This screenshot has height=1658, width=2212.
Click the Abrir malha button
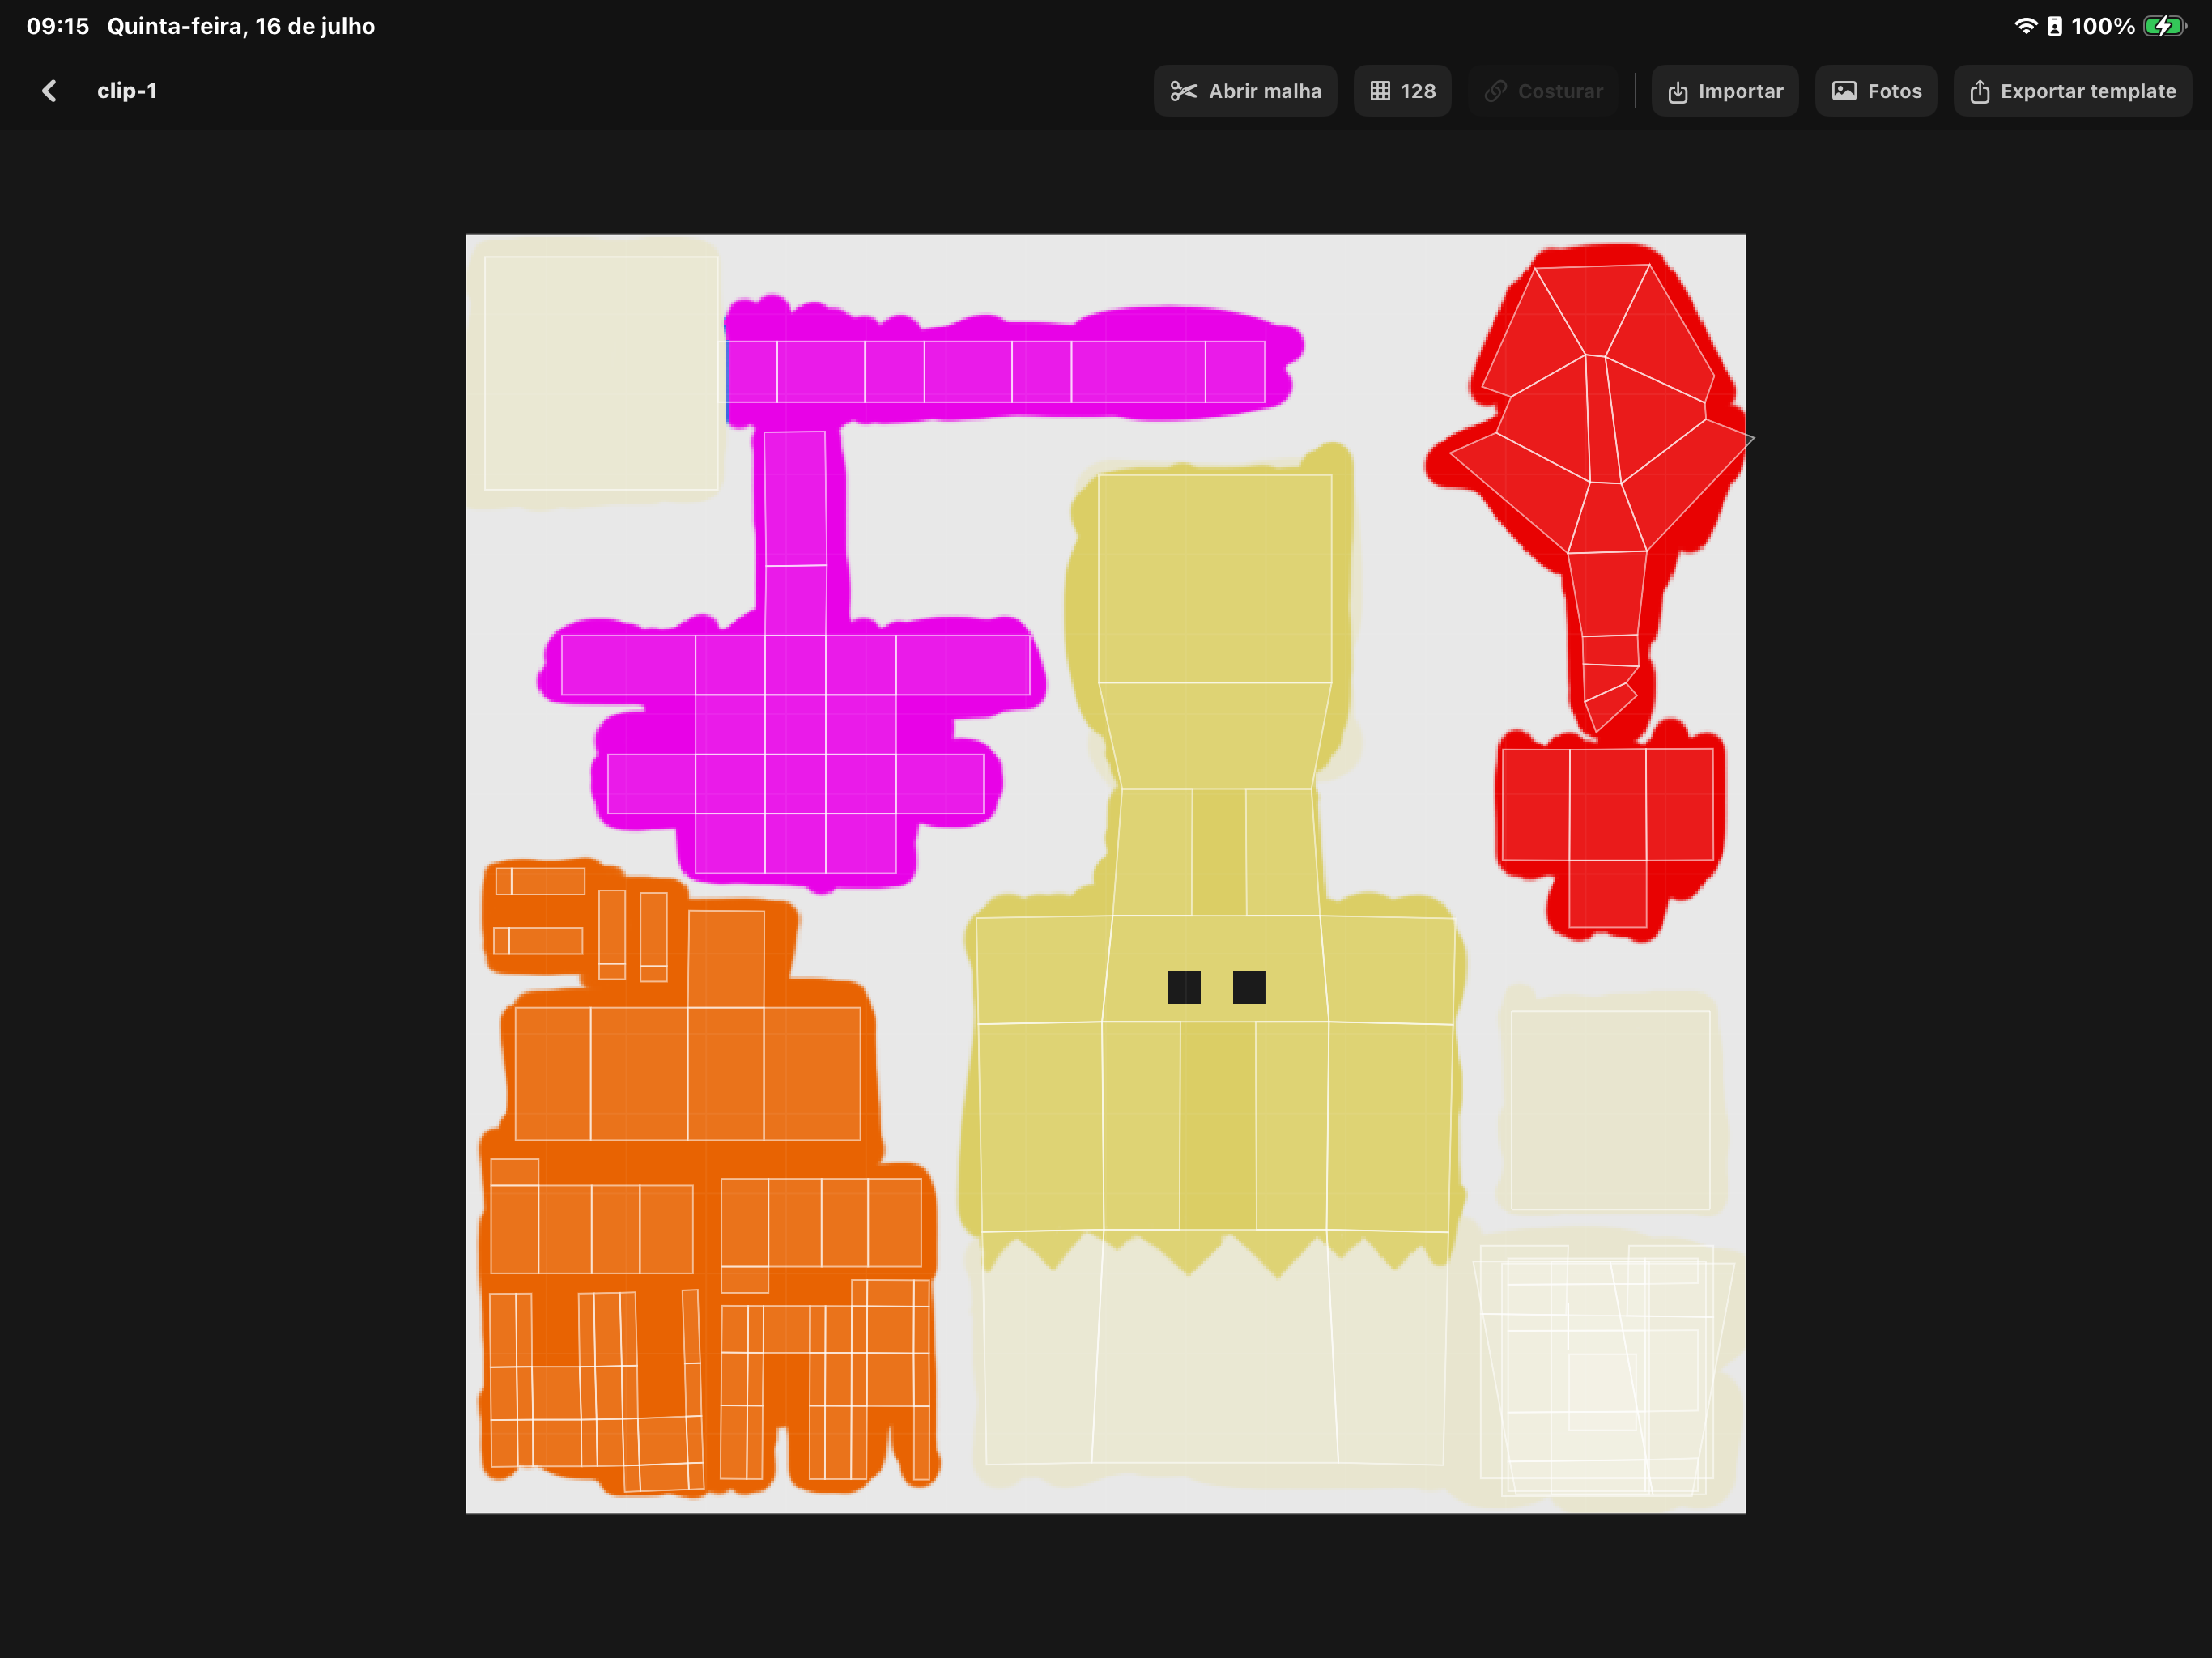(1245, 91)
